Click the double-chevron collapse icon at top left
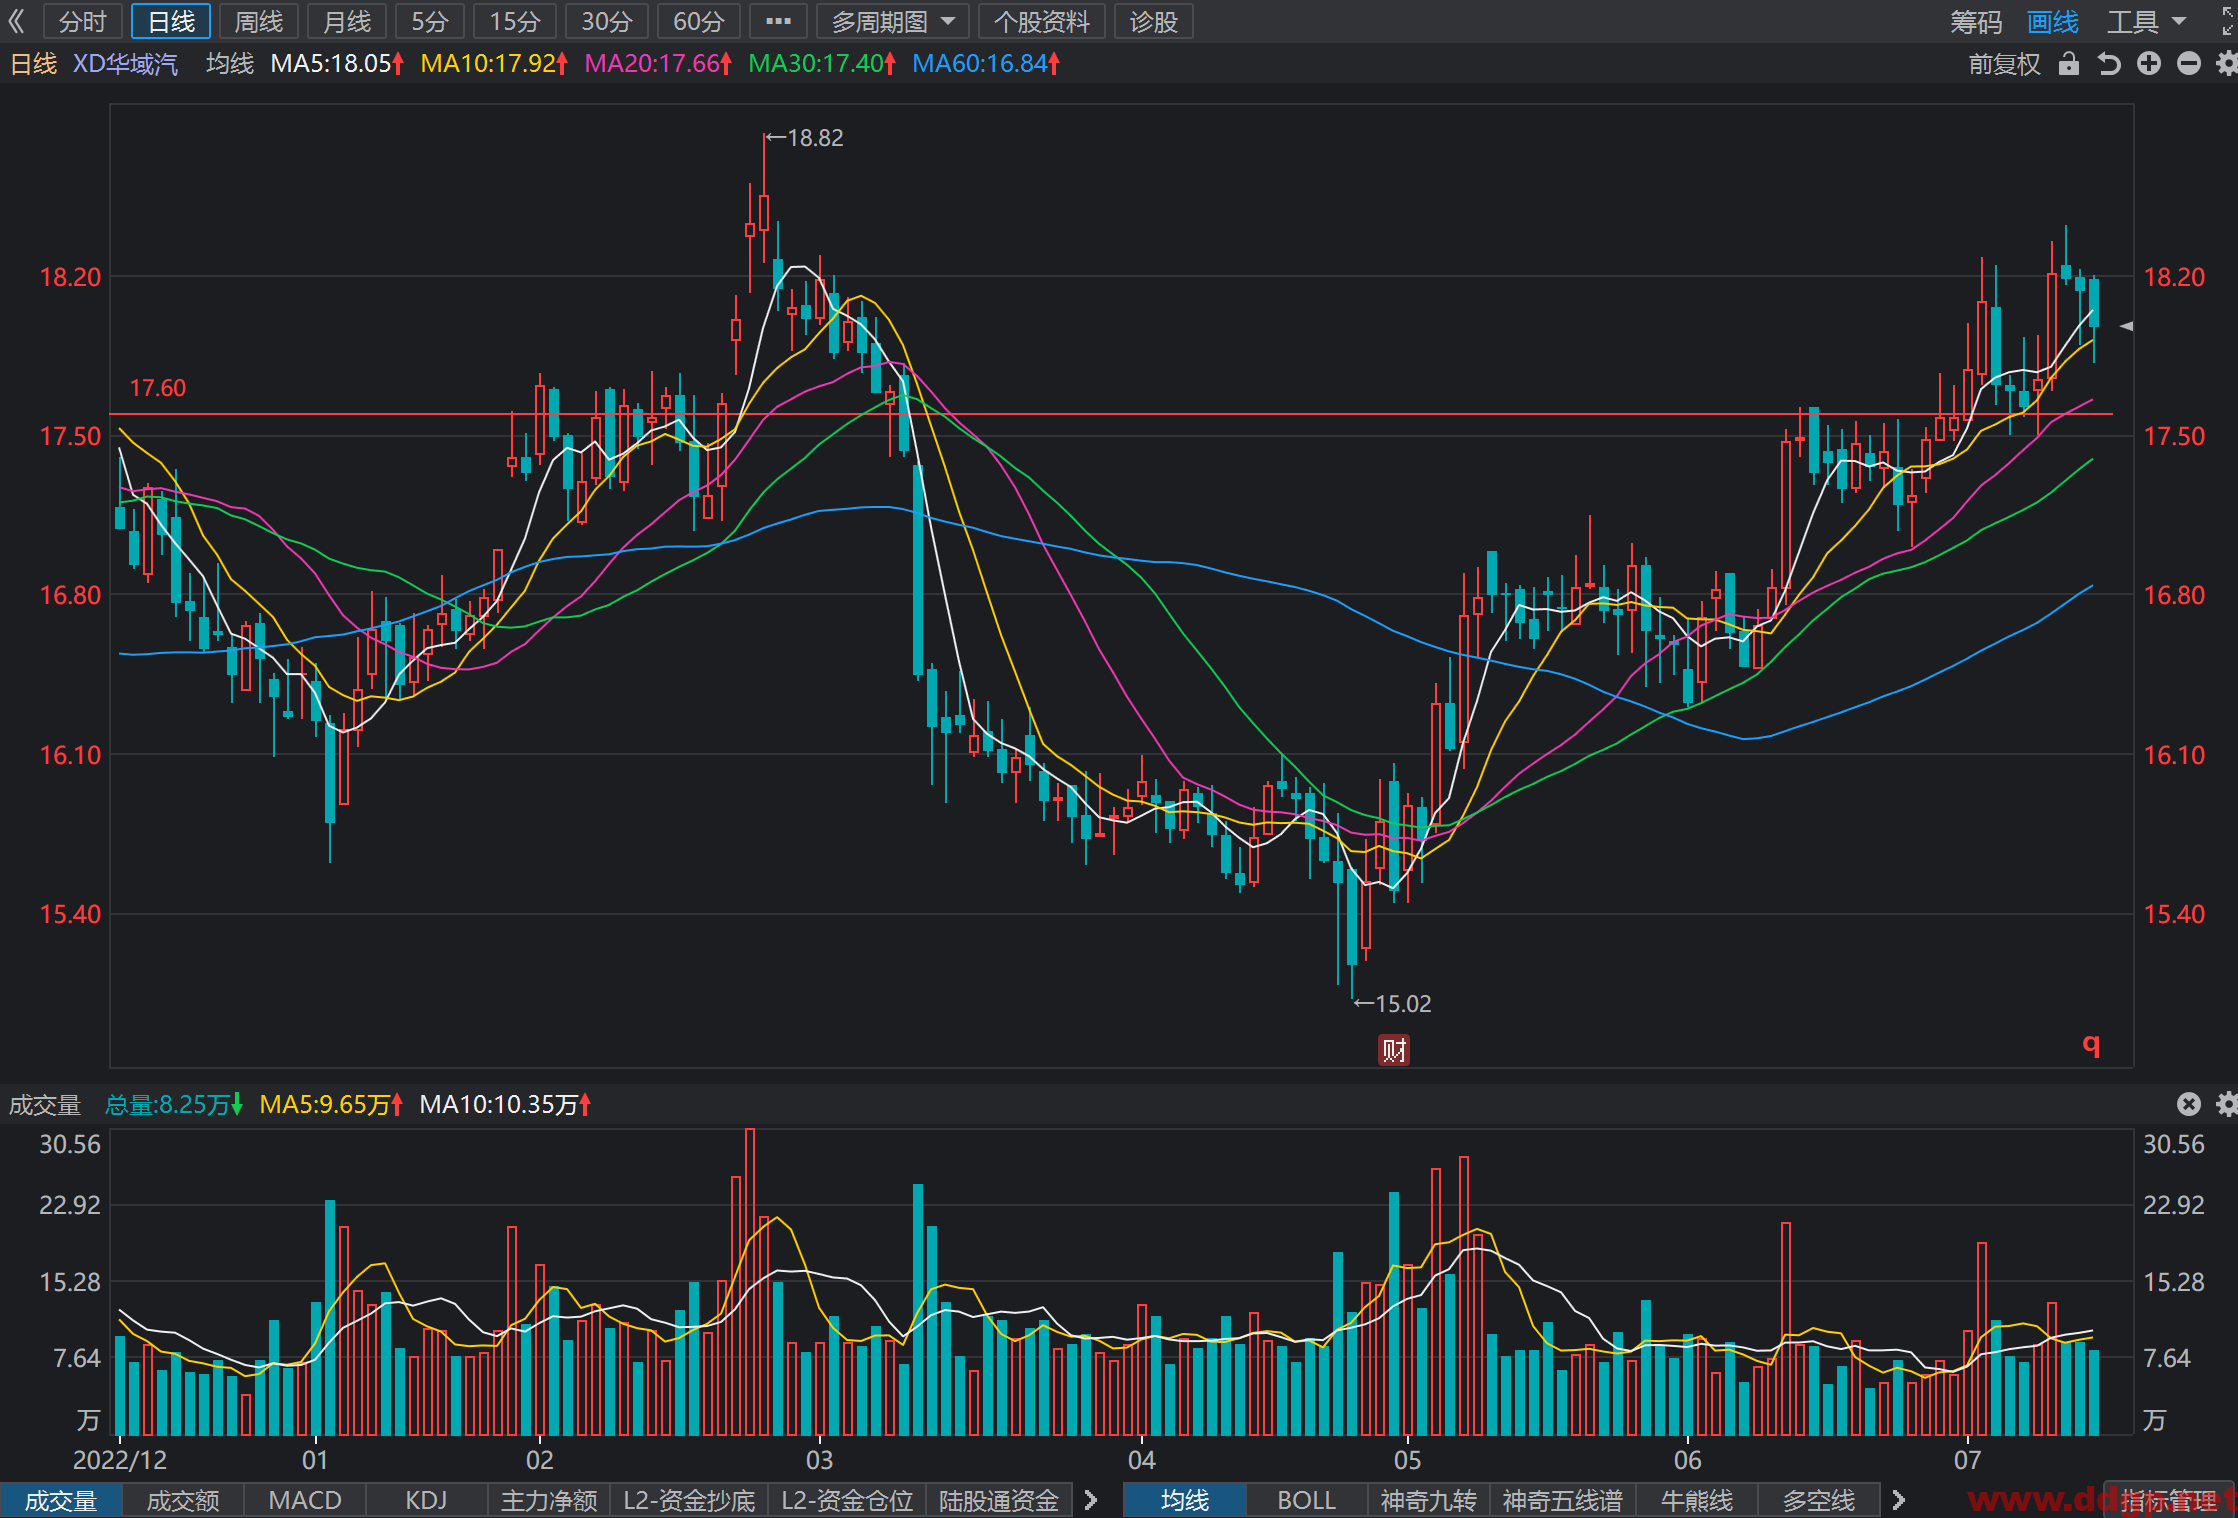 tap(17, 21)
